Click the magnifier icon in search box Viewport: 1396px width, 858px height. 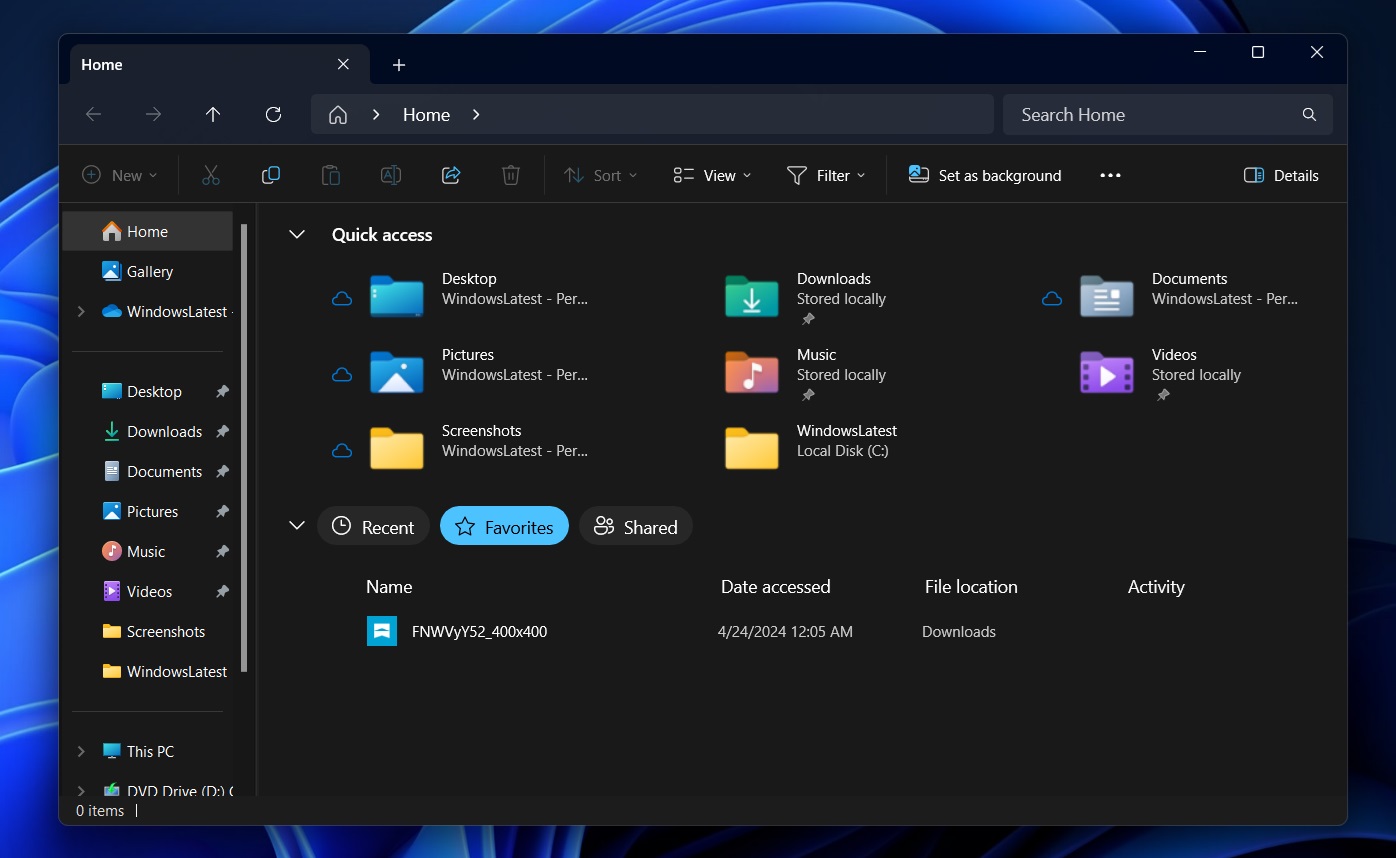click(1309, 115)
